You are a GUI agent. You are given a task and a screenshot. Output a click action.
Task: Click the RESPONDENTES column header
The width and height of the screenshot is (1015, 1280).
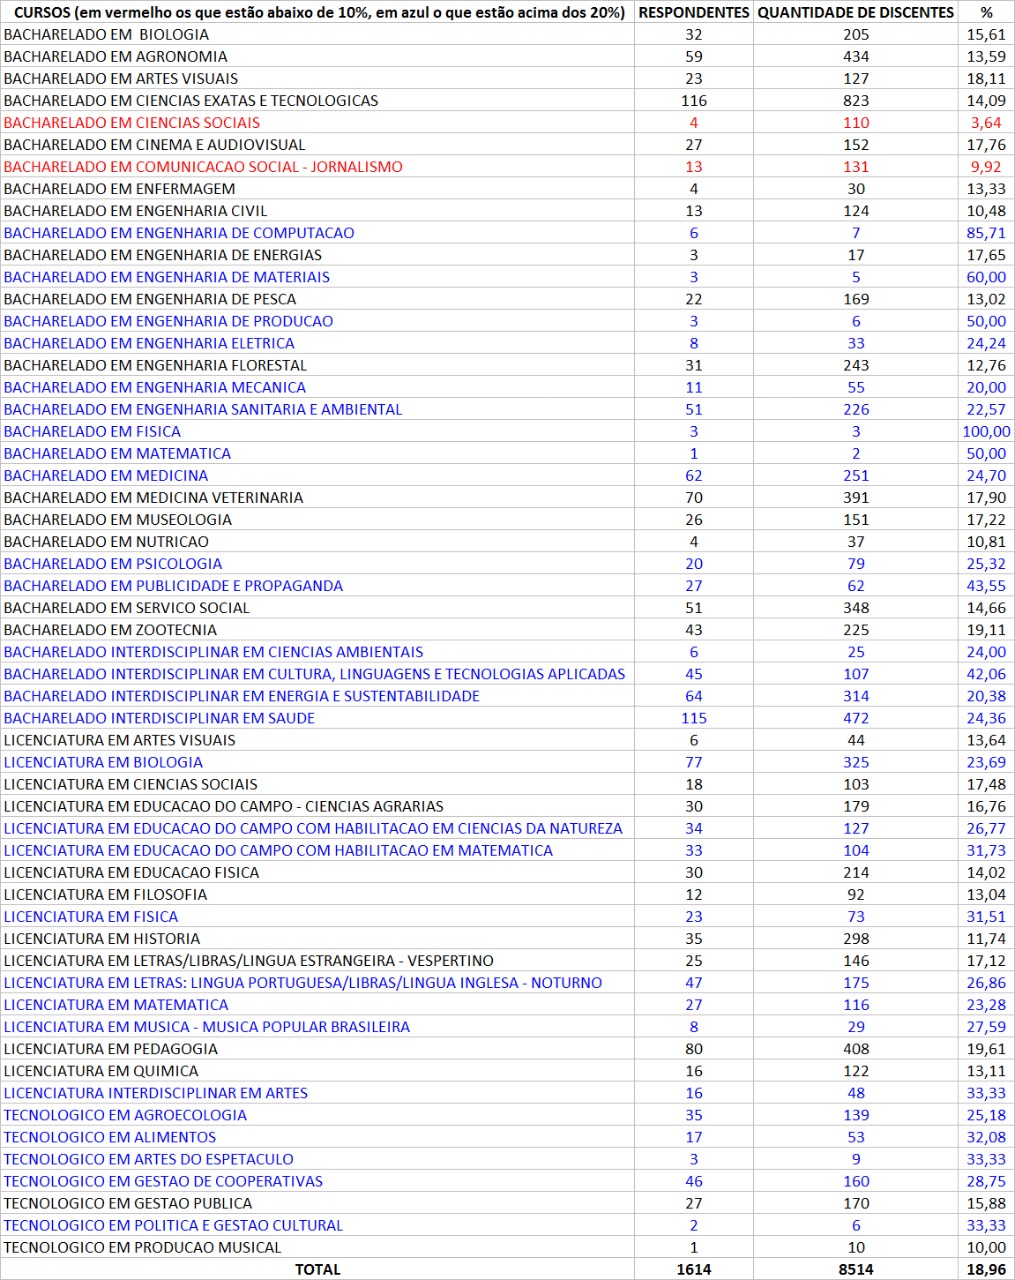click(x=693, y=12)
